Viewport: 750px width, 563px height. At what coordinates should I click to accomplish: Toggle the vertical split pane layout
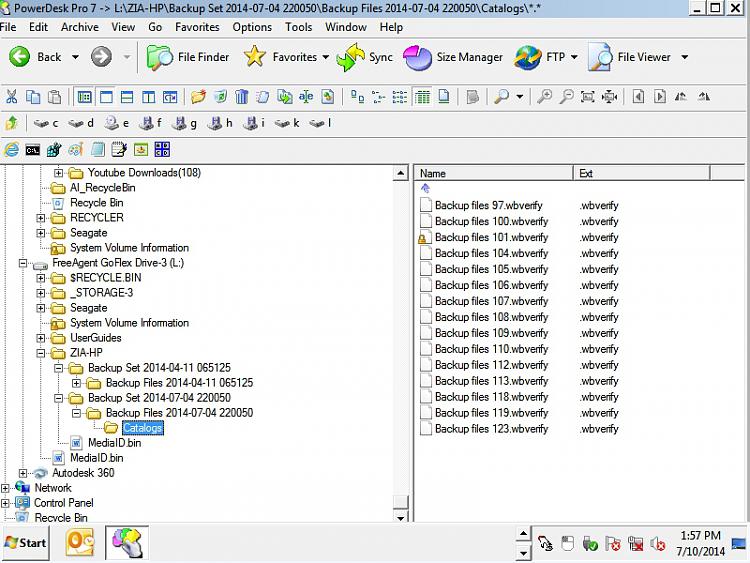click(149, 97)
